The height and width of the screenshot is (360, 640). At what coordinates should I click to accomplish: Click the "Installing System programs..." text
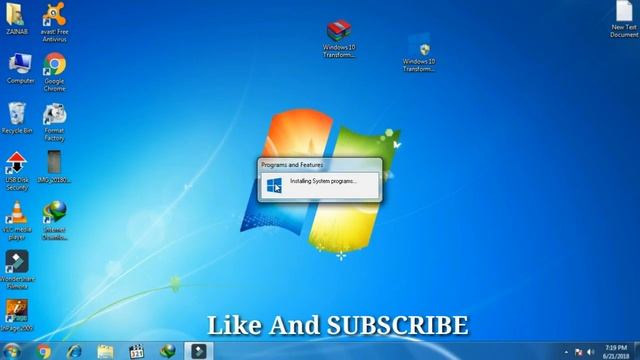(323, 181)
